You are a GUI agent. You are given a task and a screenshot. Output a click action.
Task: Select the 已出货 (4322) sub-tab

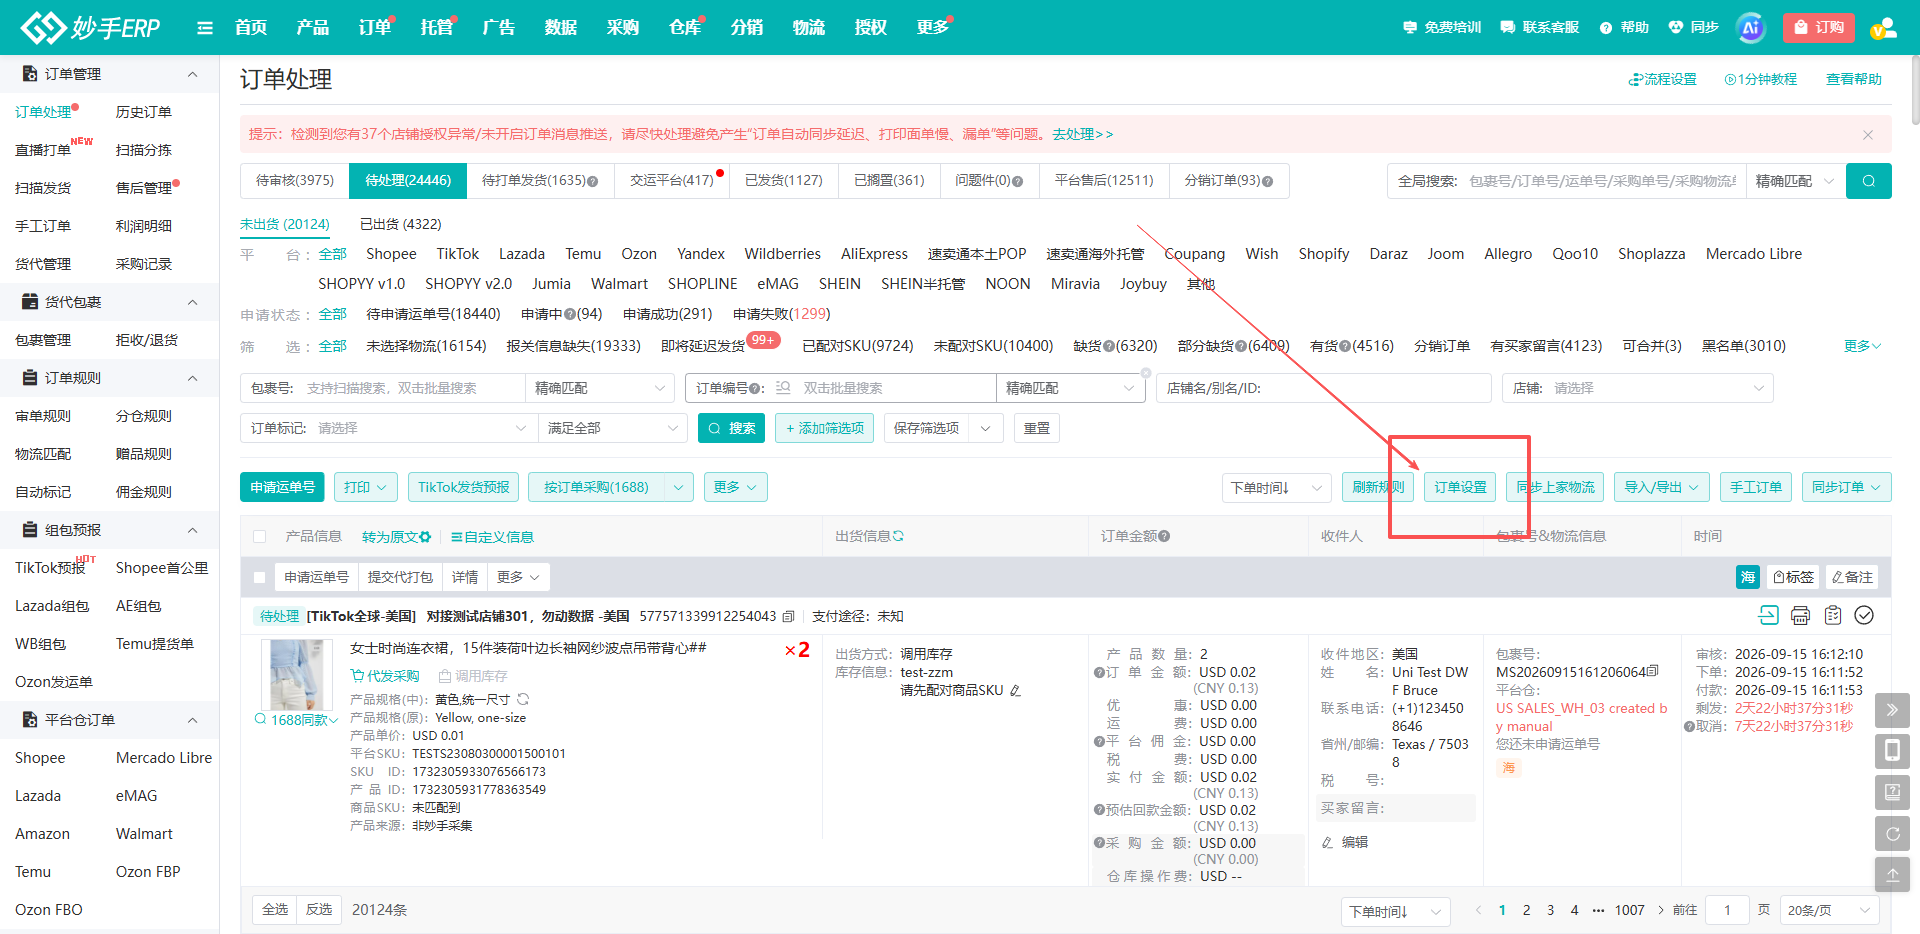[400, 224]
